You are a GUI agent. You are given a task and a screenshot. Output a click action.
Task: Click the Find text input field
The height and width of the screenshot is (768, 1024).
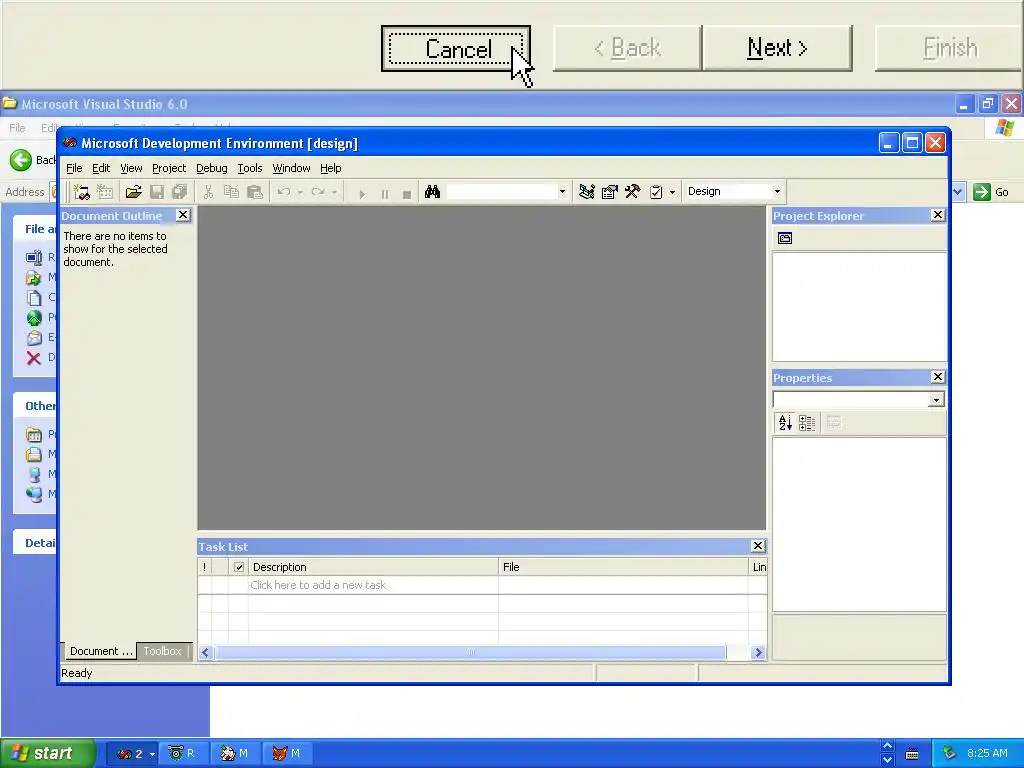(x=502, y=192)
